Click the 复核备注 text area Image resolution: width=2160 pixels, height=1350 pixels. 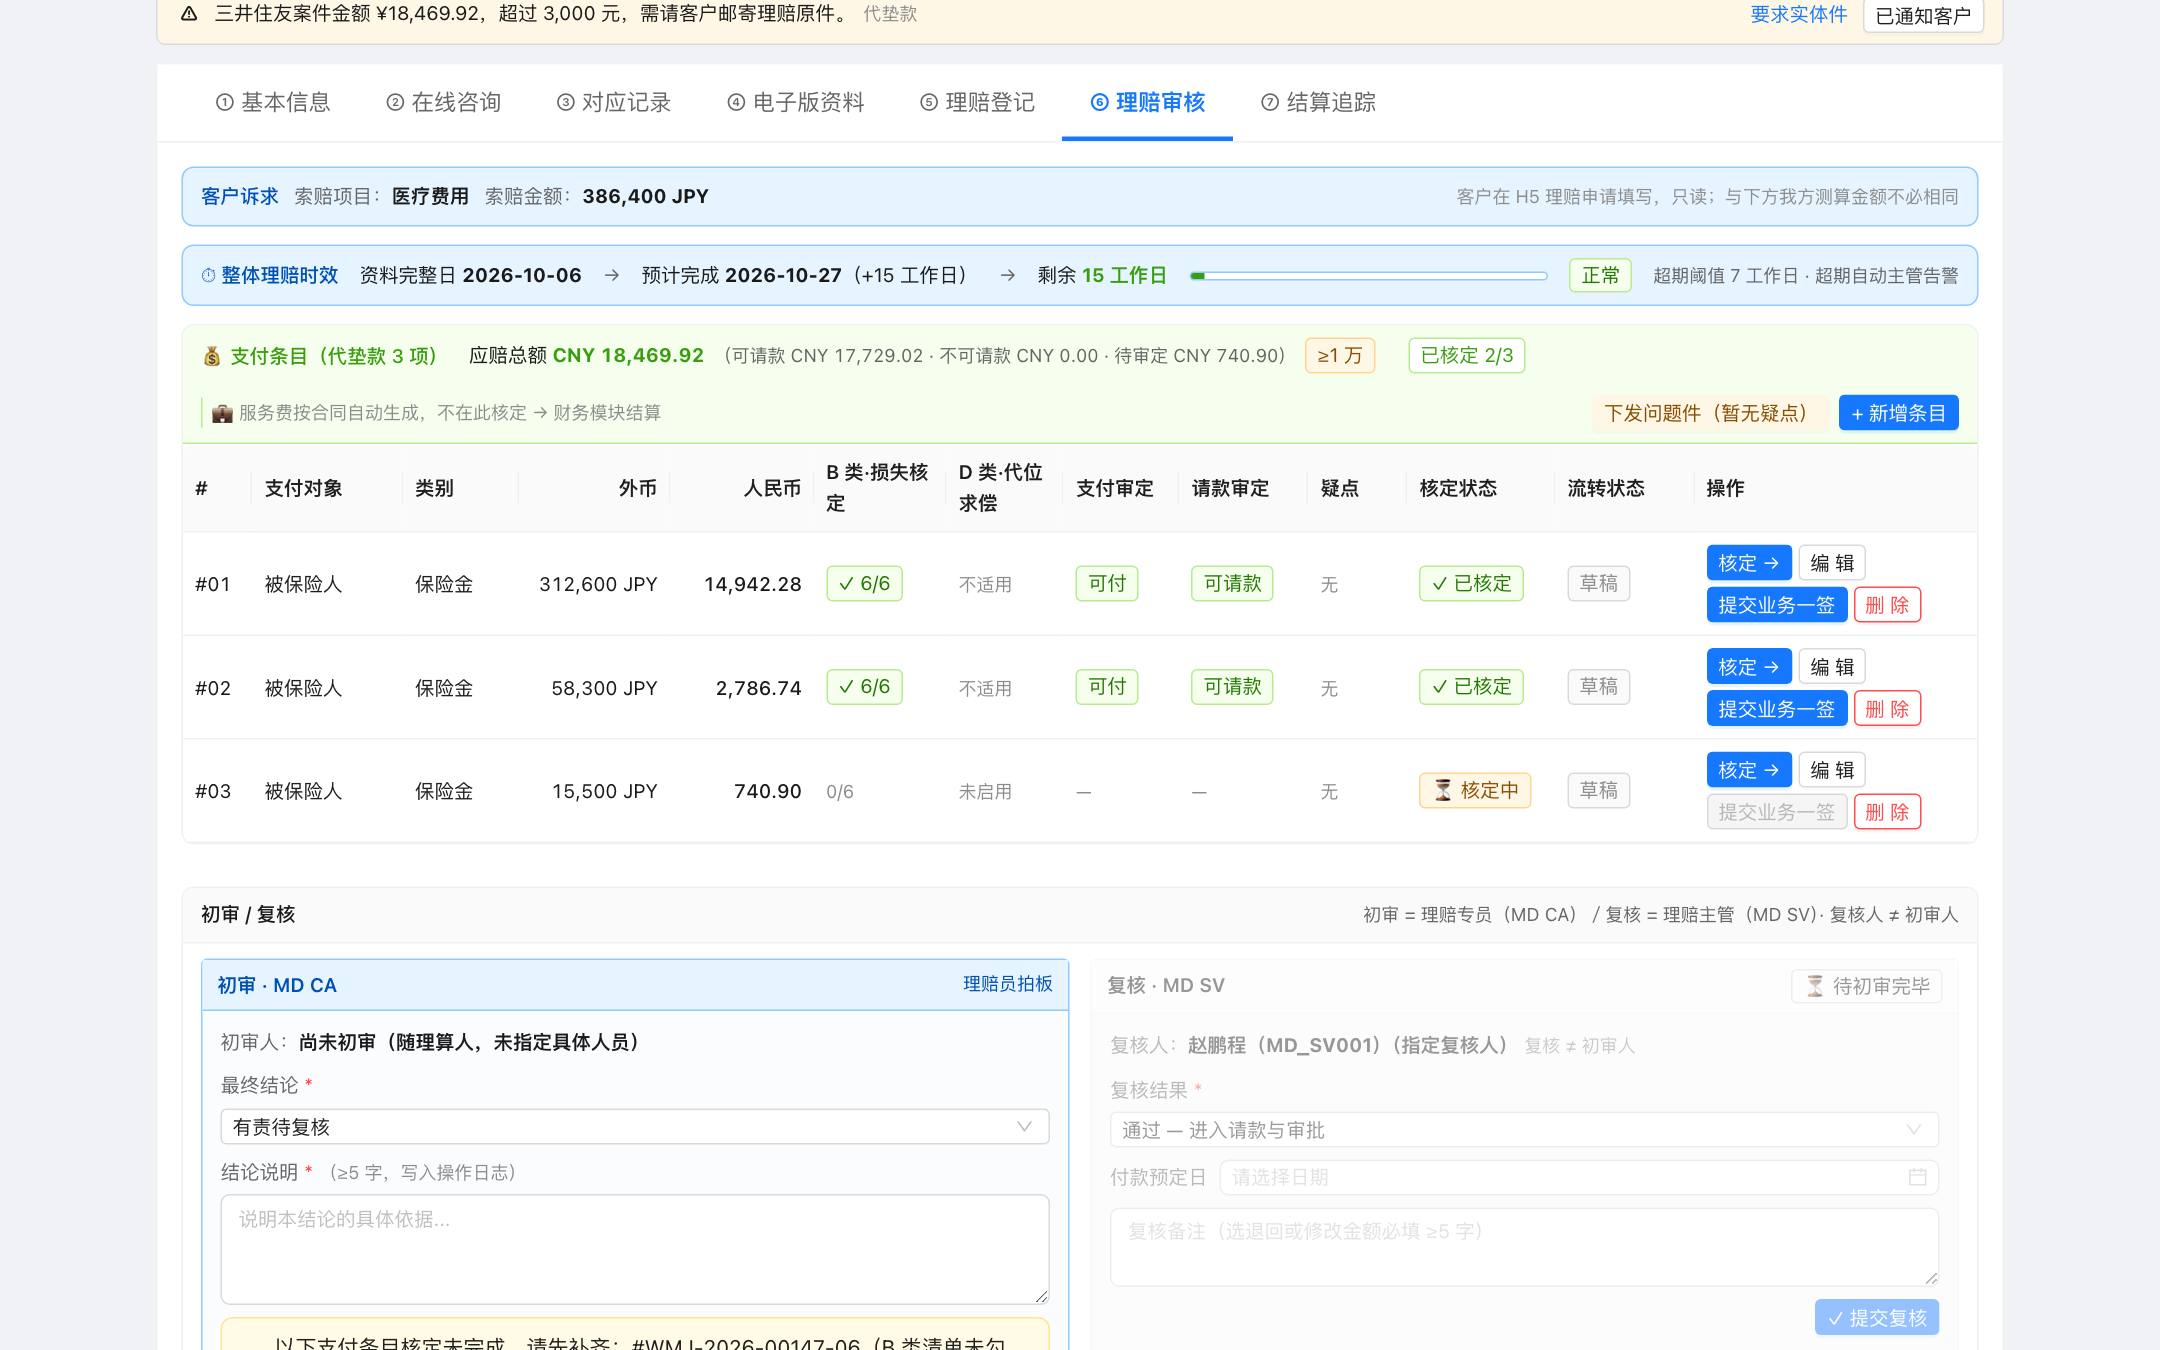[1524, 1247]
